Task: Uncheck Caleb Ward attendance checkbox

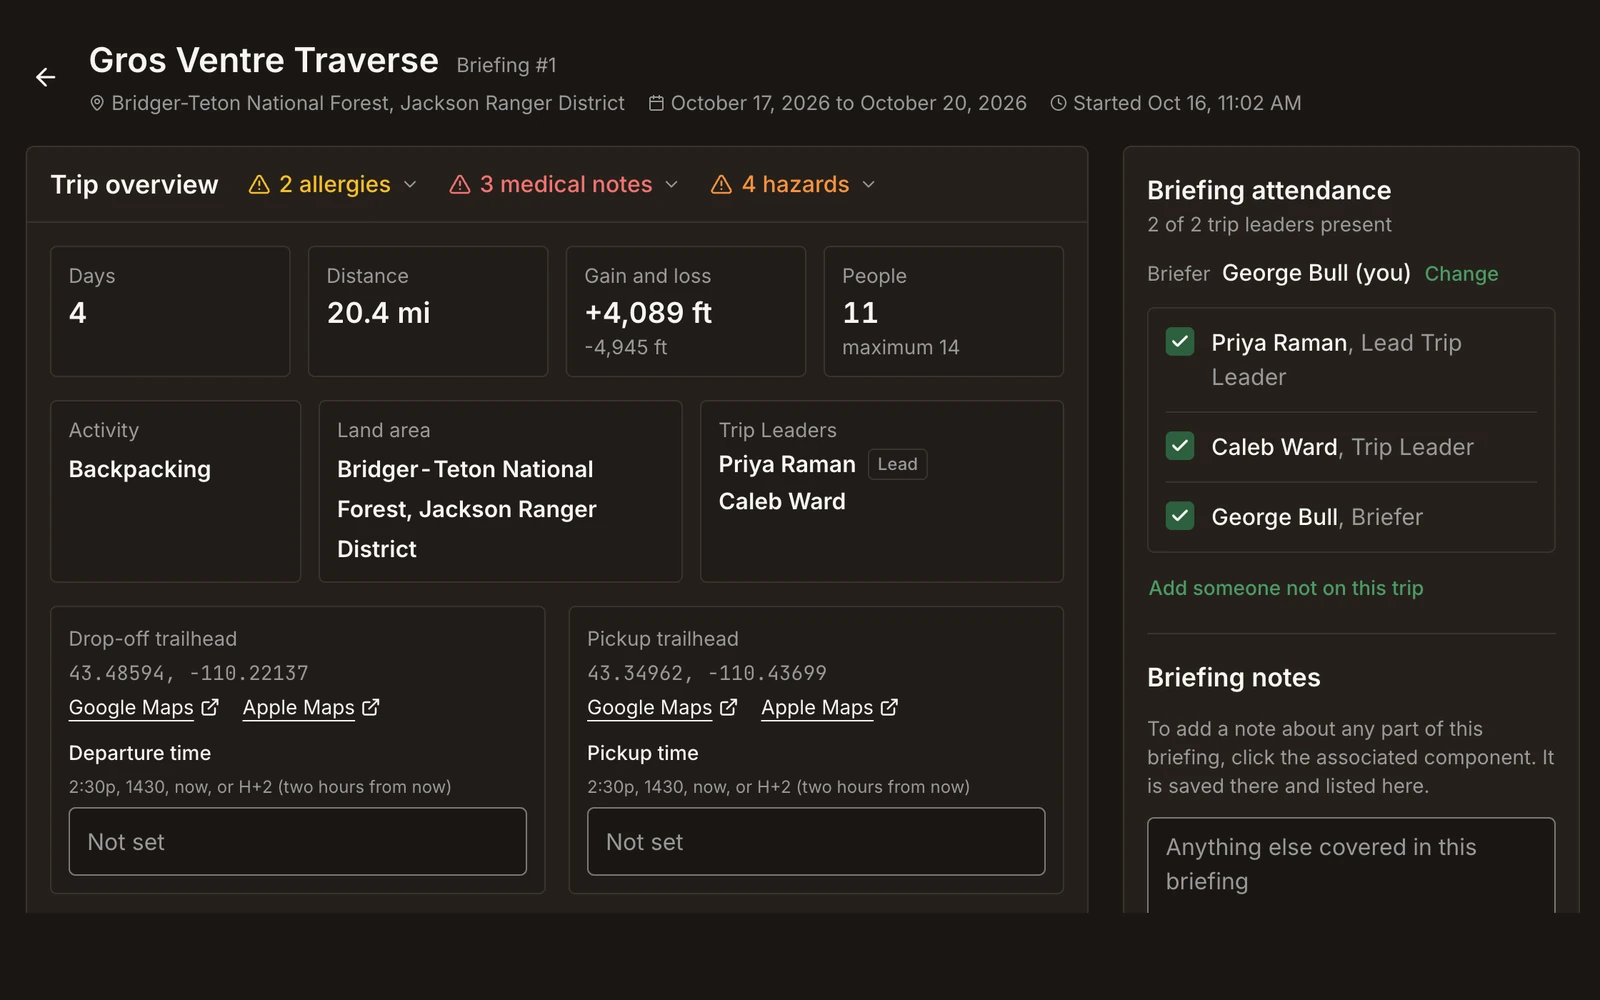Action: pos(1180,446)
